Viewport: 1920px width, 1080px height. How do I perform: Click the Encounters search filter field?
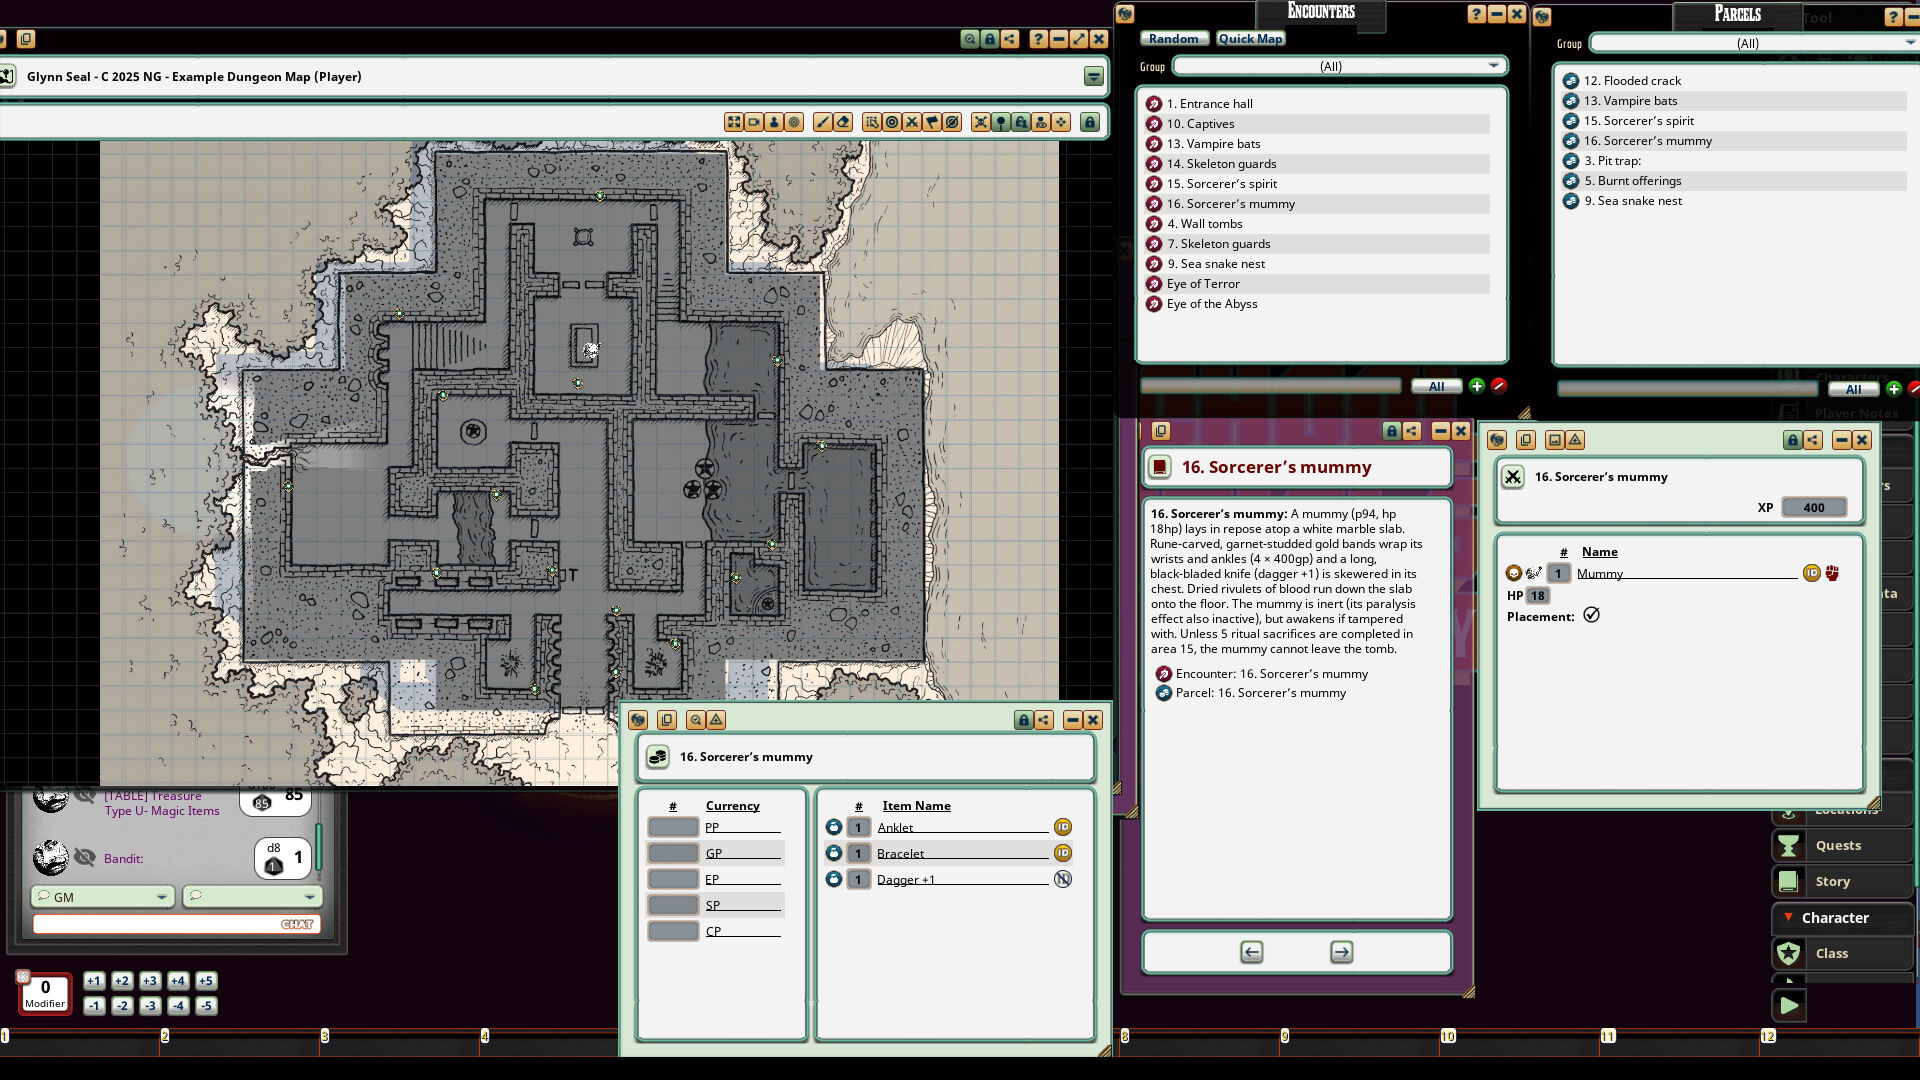pyautogui.click(x=1271, y=386)
